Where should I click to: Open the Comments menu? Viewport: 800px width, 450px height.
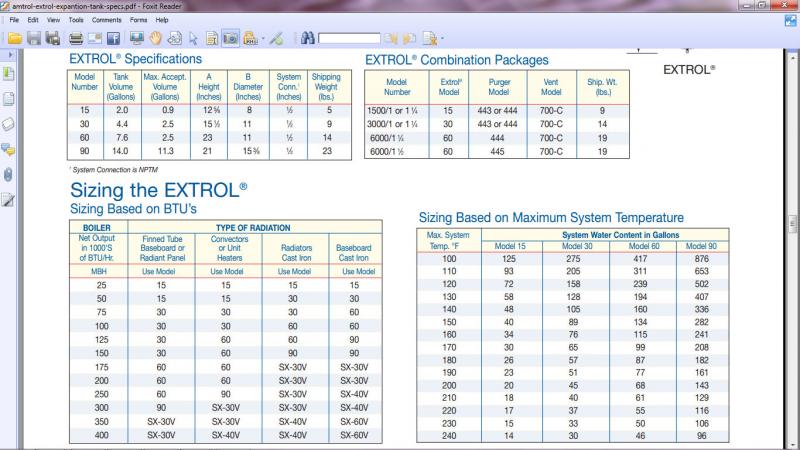(107, 20)
